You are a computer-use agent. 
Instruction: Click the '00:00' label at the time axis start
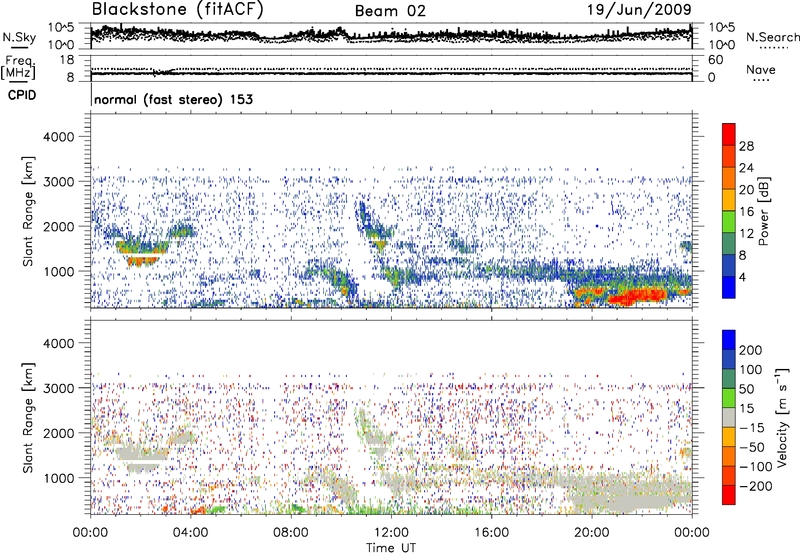point(90,533)
